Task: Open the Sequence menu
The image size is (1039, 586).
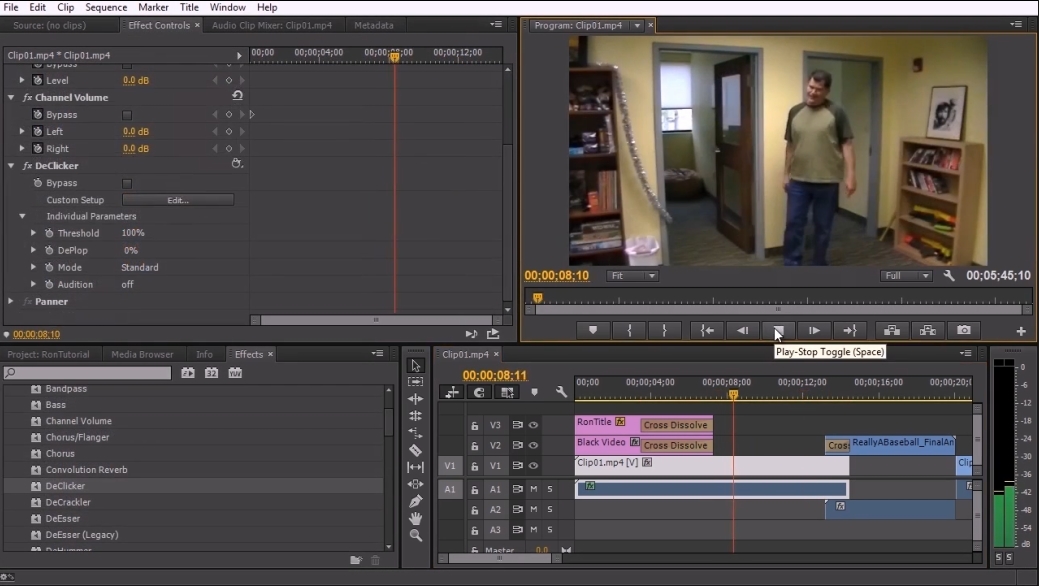Action: (106, 7)
